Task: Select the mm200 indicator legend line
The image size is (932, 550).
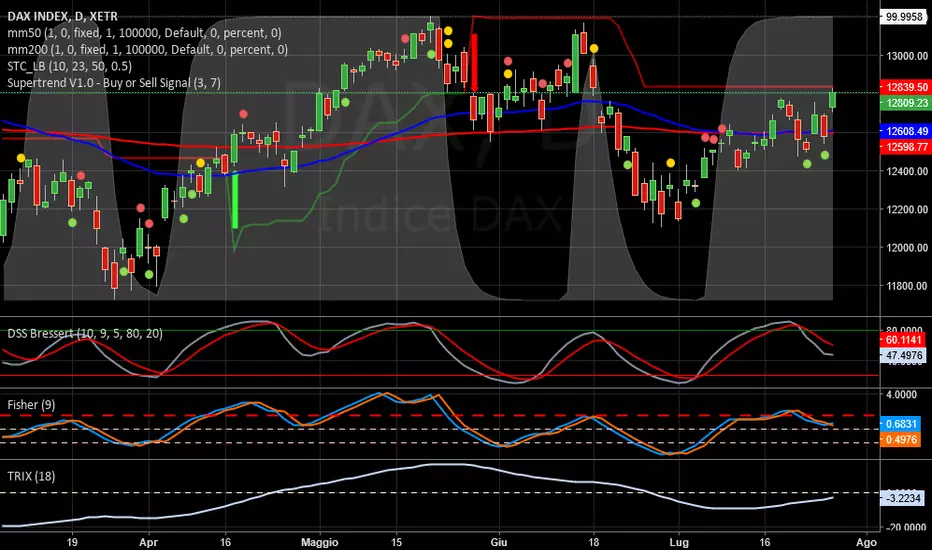Action: pos(147,50)
